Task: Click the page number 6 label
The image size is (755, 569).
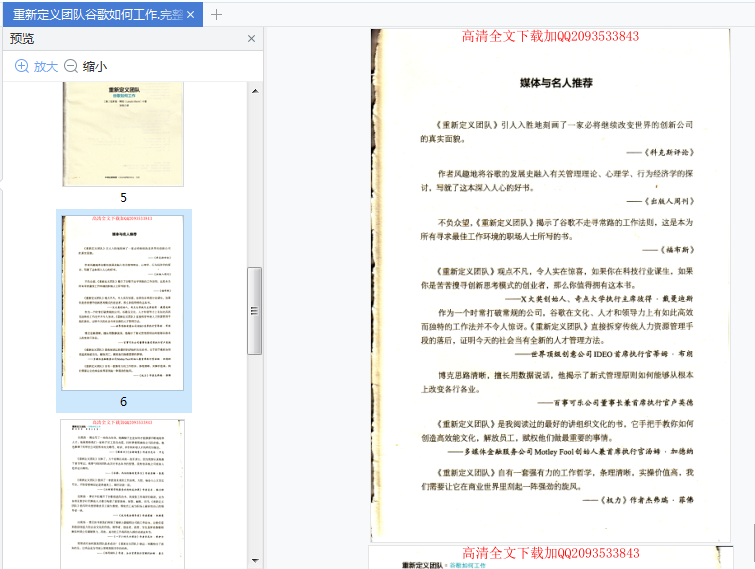Action: (123, 401)
